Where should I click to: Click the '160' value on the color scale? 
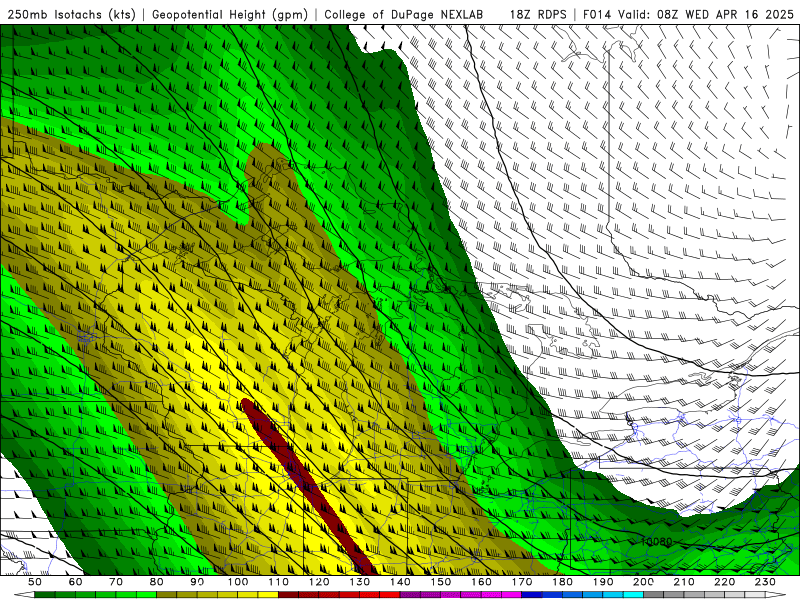tap(482, 582)
